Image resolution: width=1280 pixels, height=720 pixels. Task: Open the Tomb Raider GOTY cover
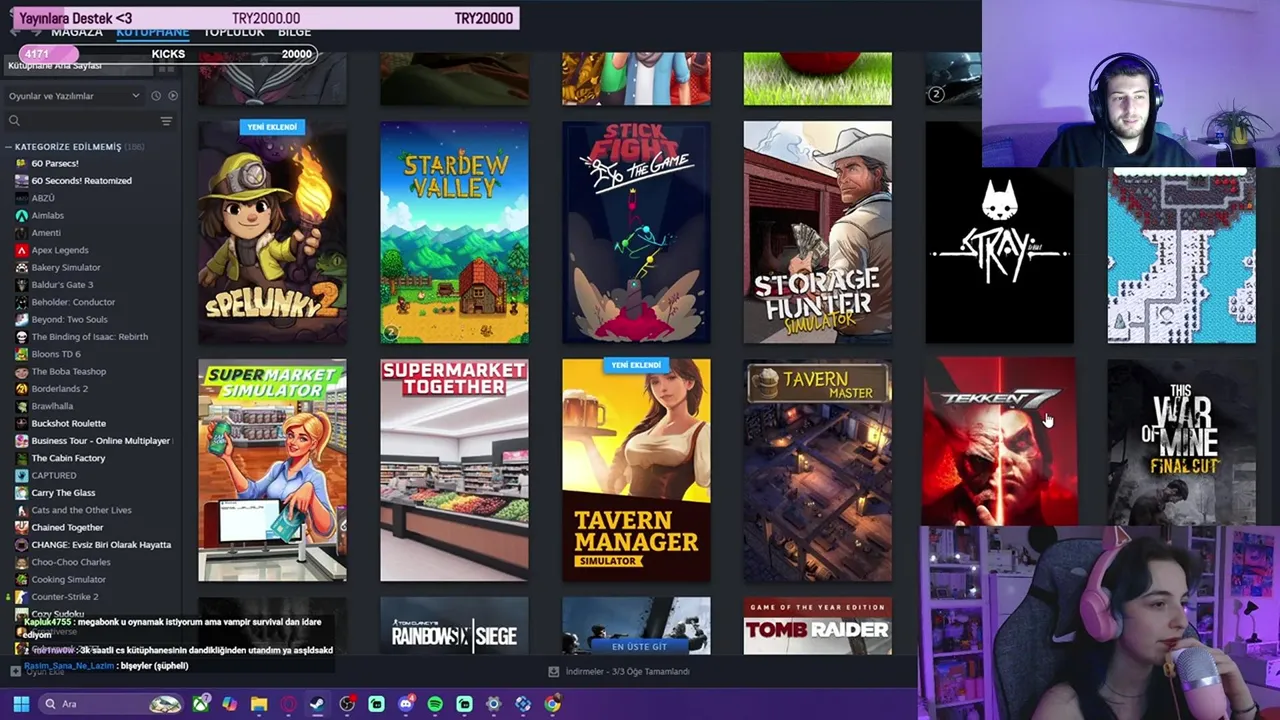pyautogui.click(x=817, y=626)
